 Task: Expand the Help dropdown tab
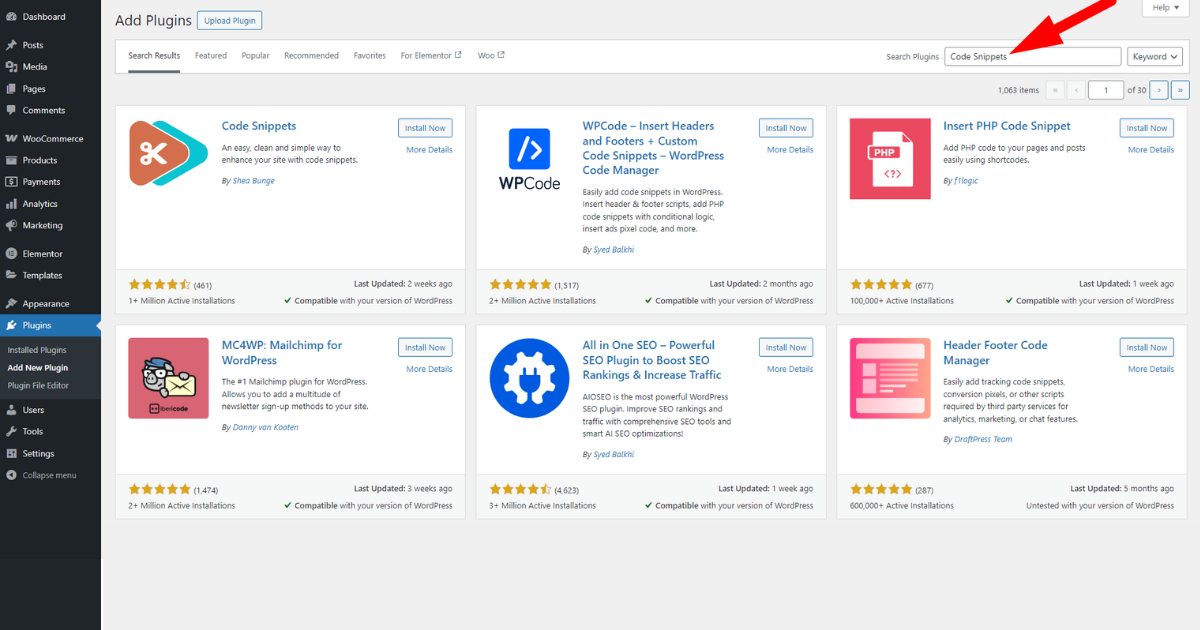(1166, 8)
